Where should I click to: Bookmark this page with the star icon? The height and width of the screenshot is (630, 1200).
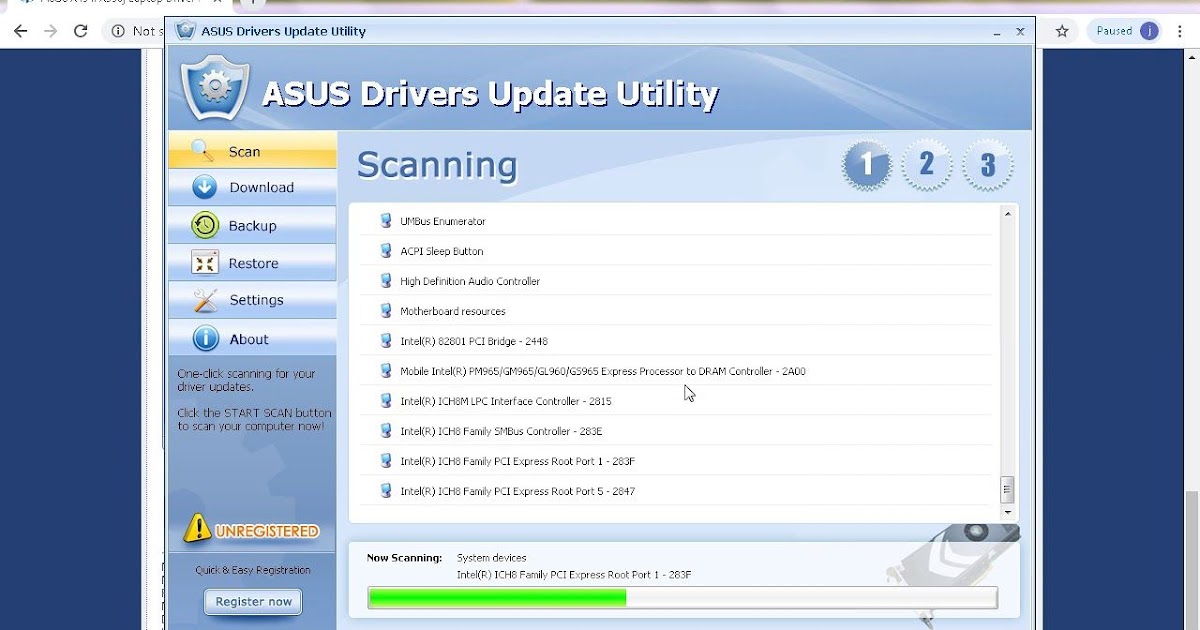click(1062, 31)
